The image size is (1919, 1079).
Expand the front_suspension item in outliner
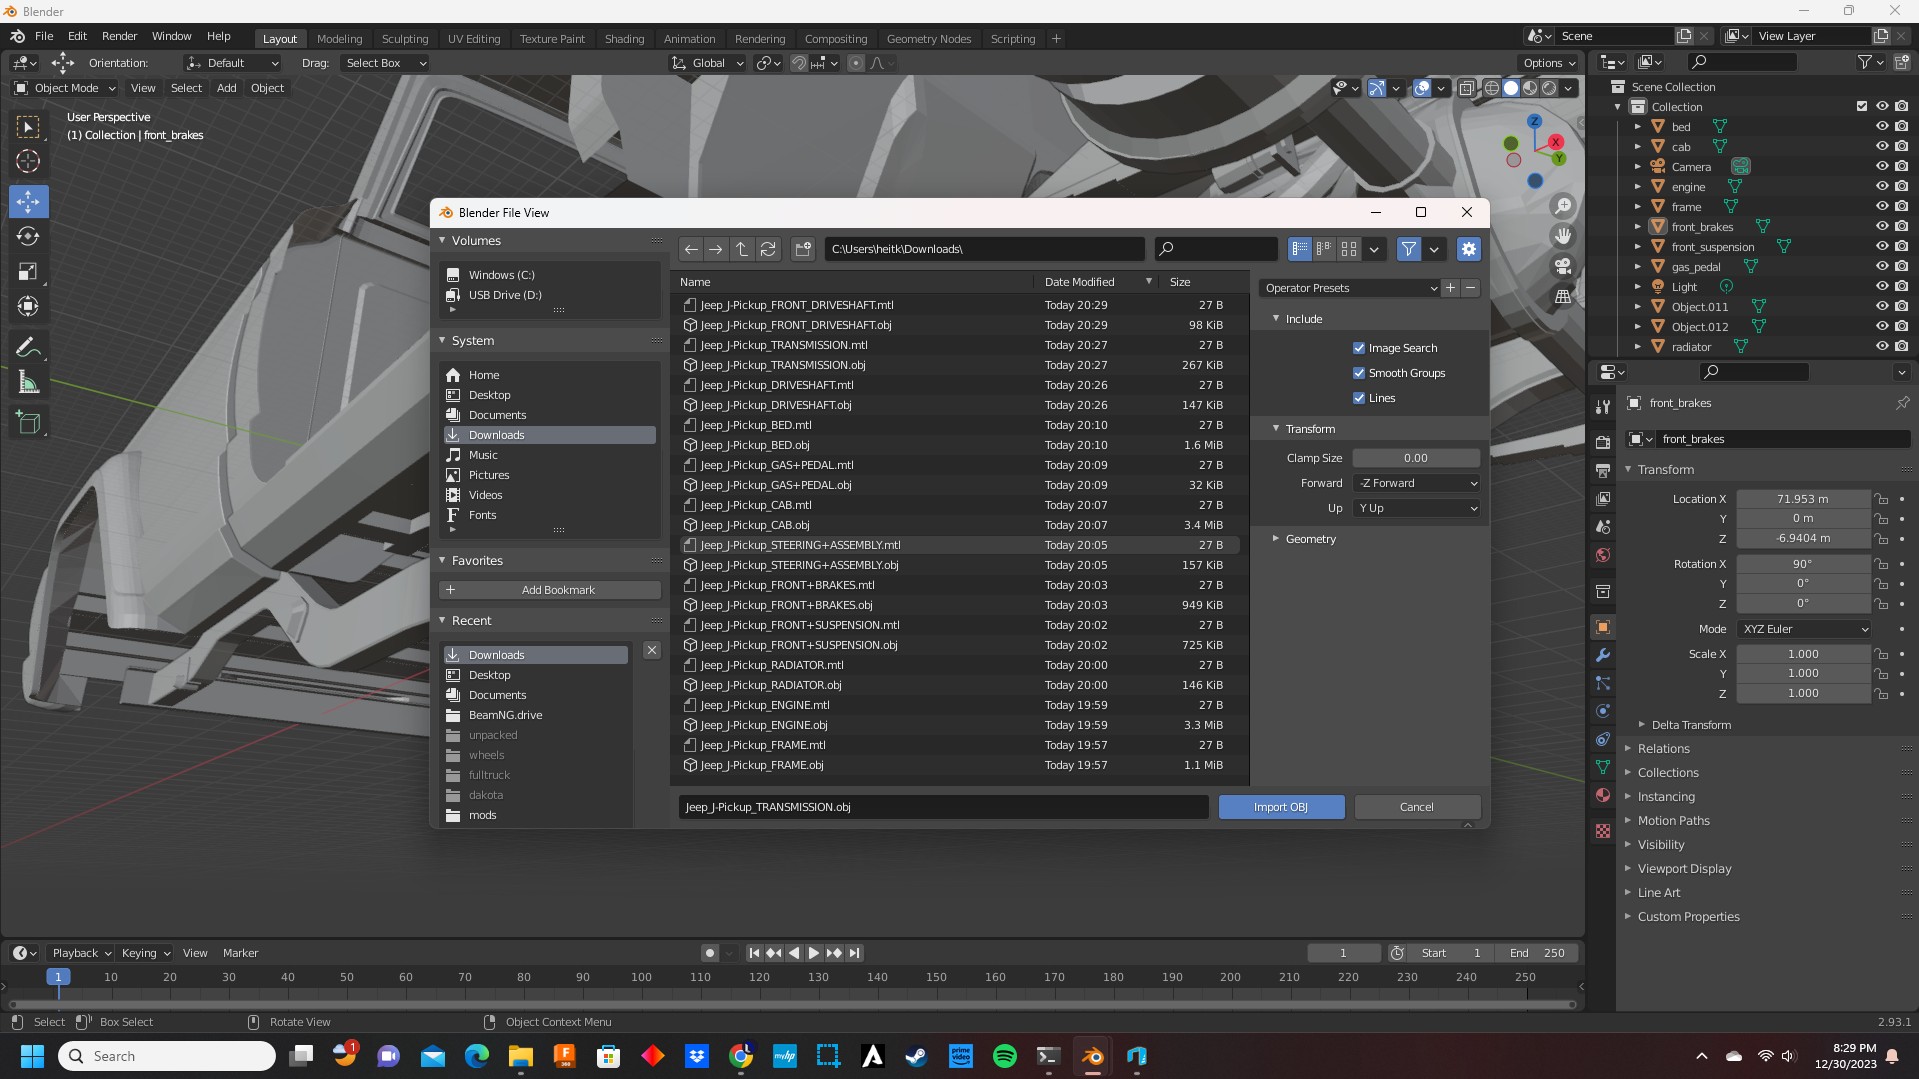pos(1637,247)
